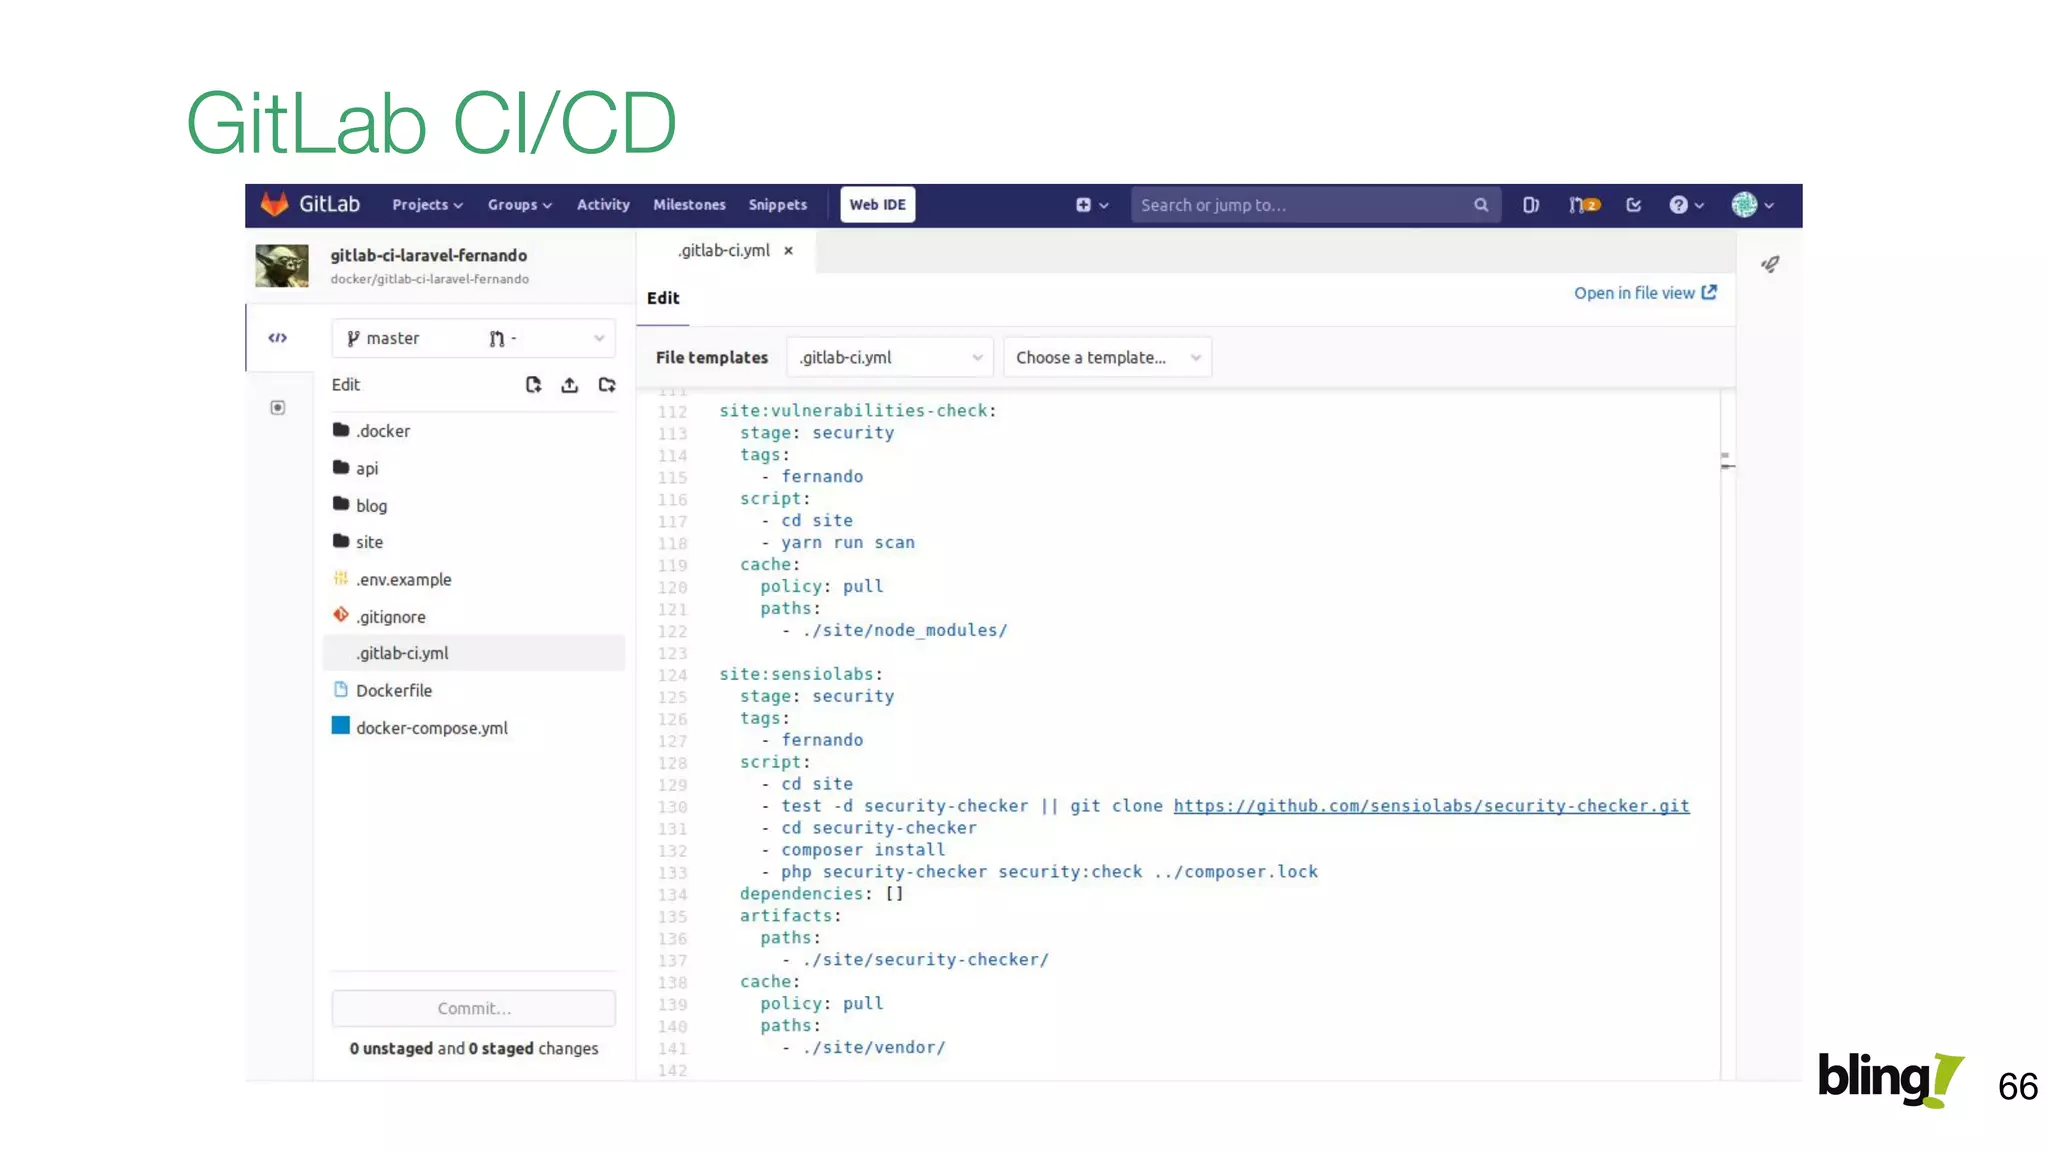The width and height of the screenshot is (2048, 1152).
Task: Select the code edit sidebar icon
Action: point(278,338)
